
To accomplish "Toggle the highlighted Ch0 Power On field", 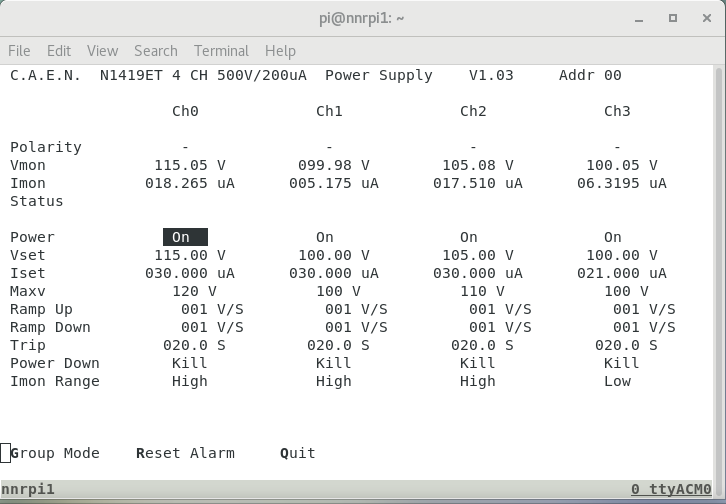I will 185,237.
